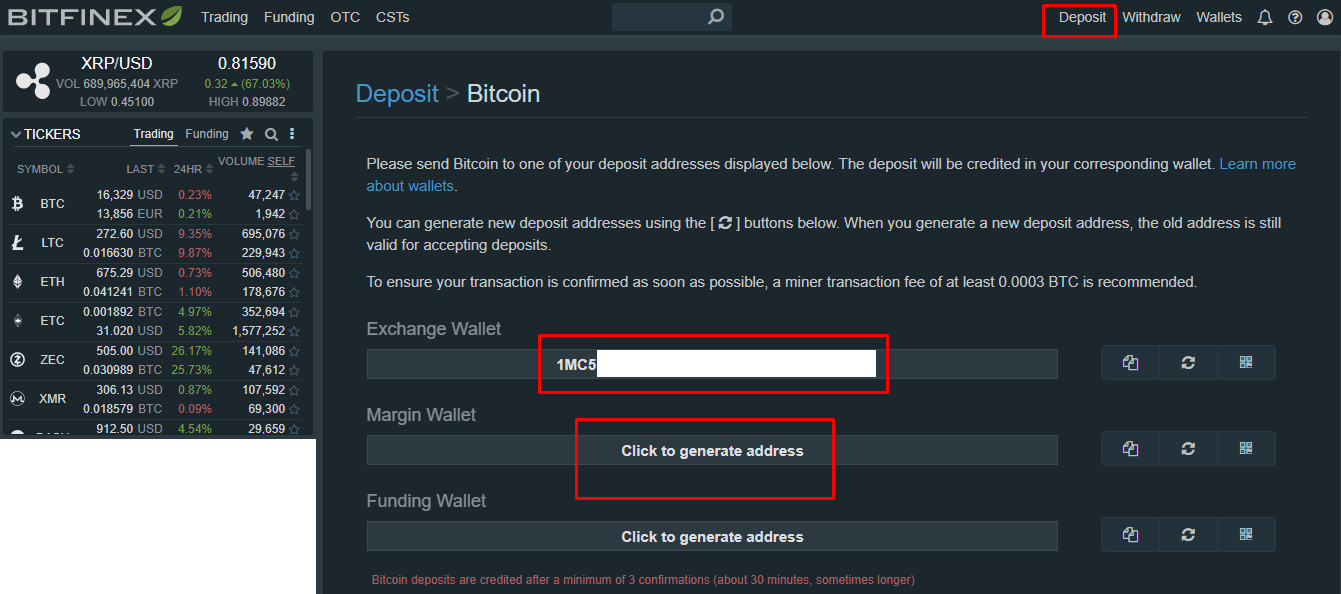
Task: Click the search icon in Tickers panel
Action: point(271,134)
